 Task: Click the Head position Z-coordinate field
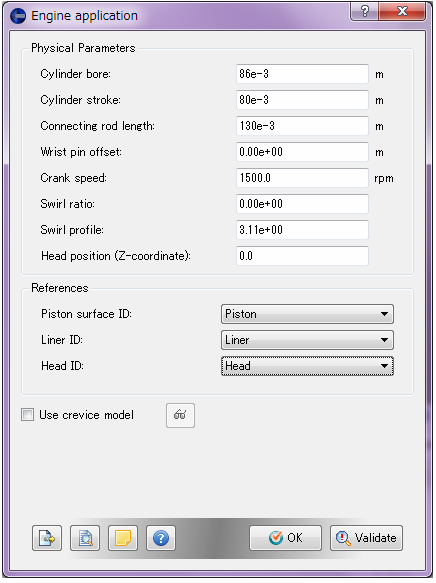[302, 256]
